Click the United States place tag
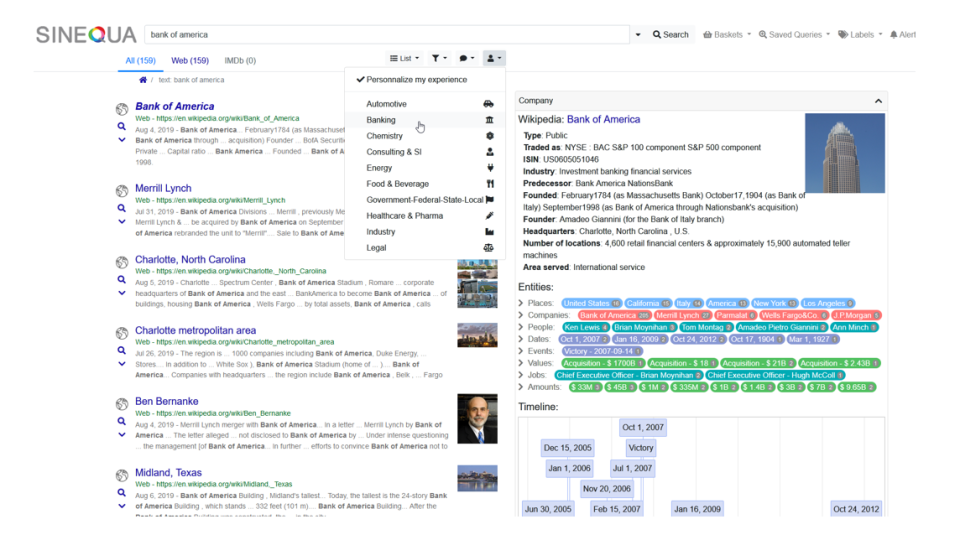The image size is (960, 540). point(591,303)
